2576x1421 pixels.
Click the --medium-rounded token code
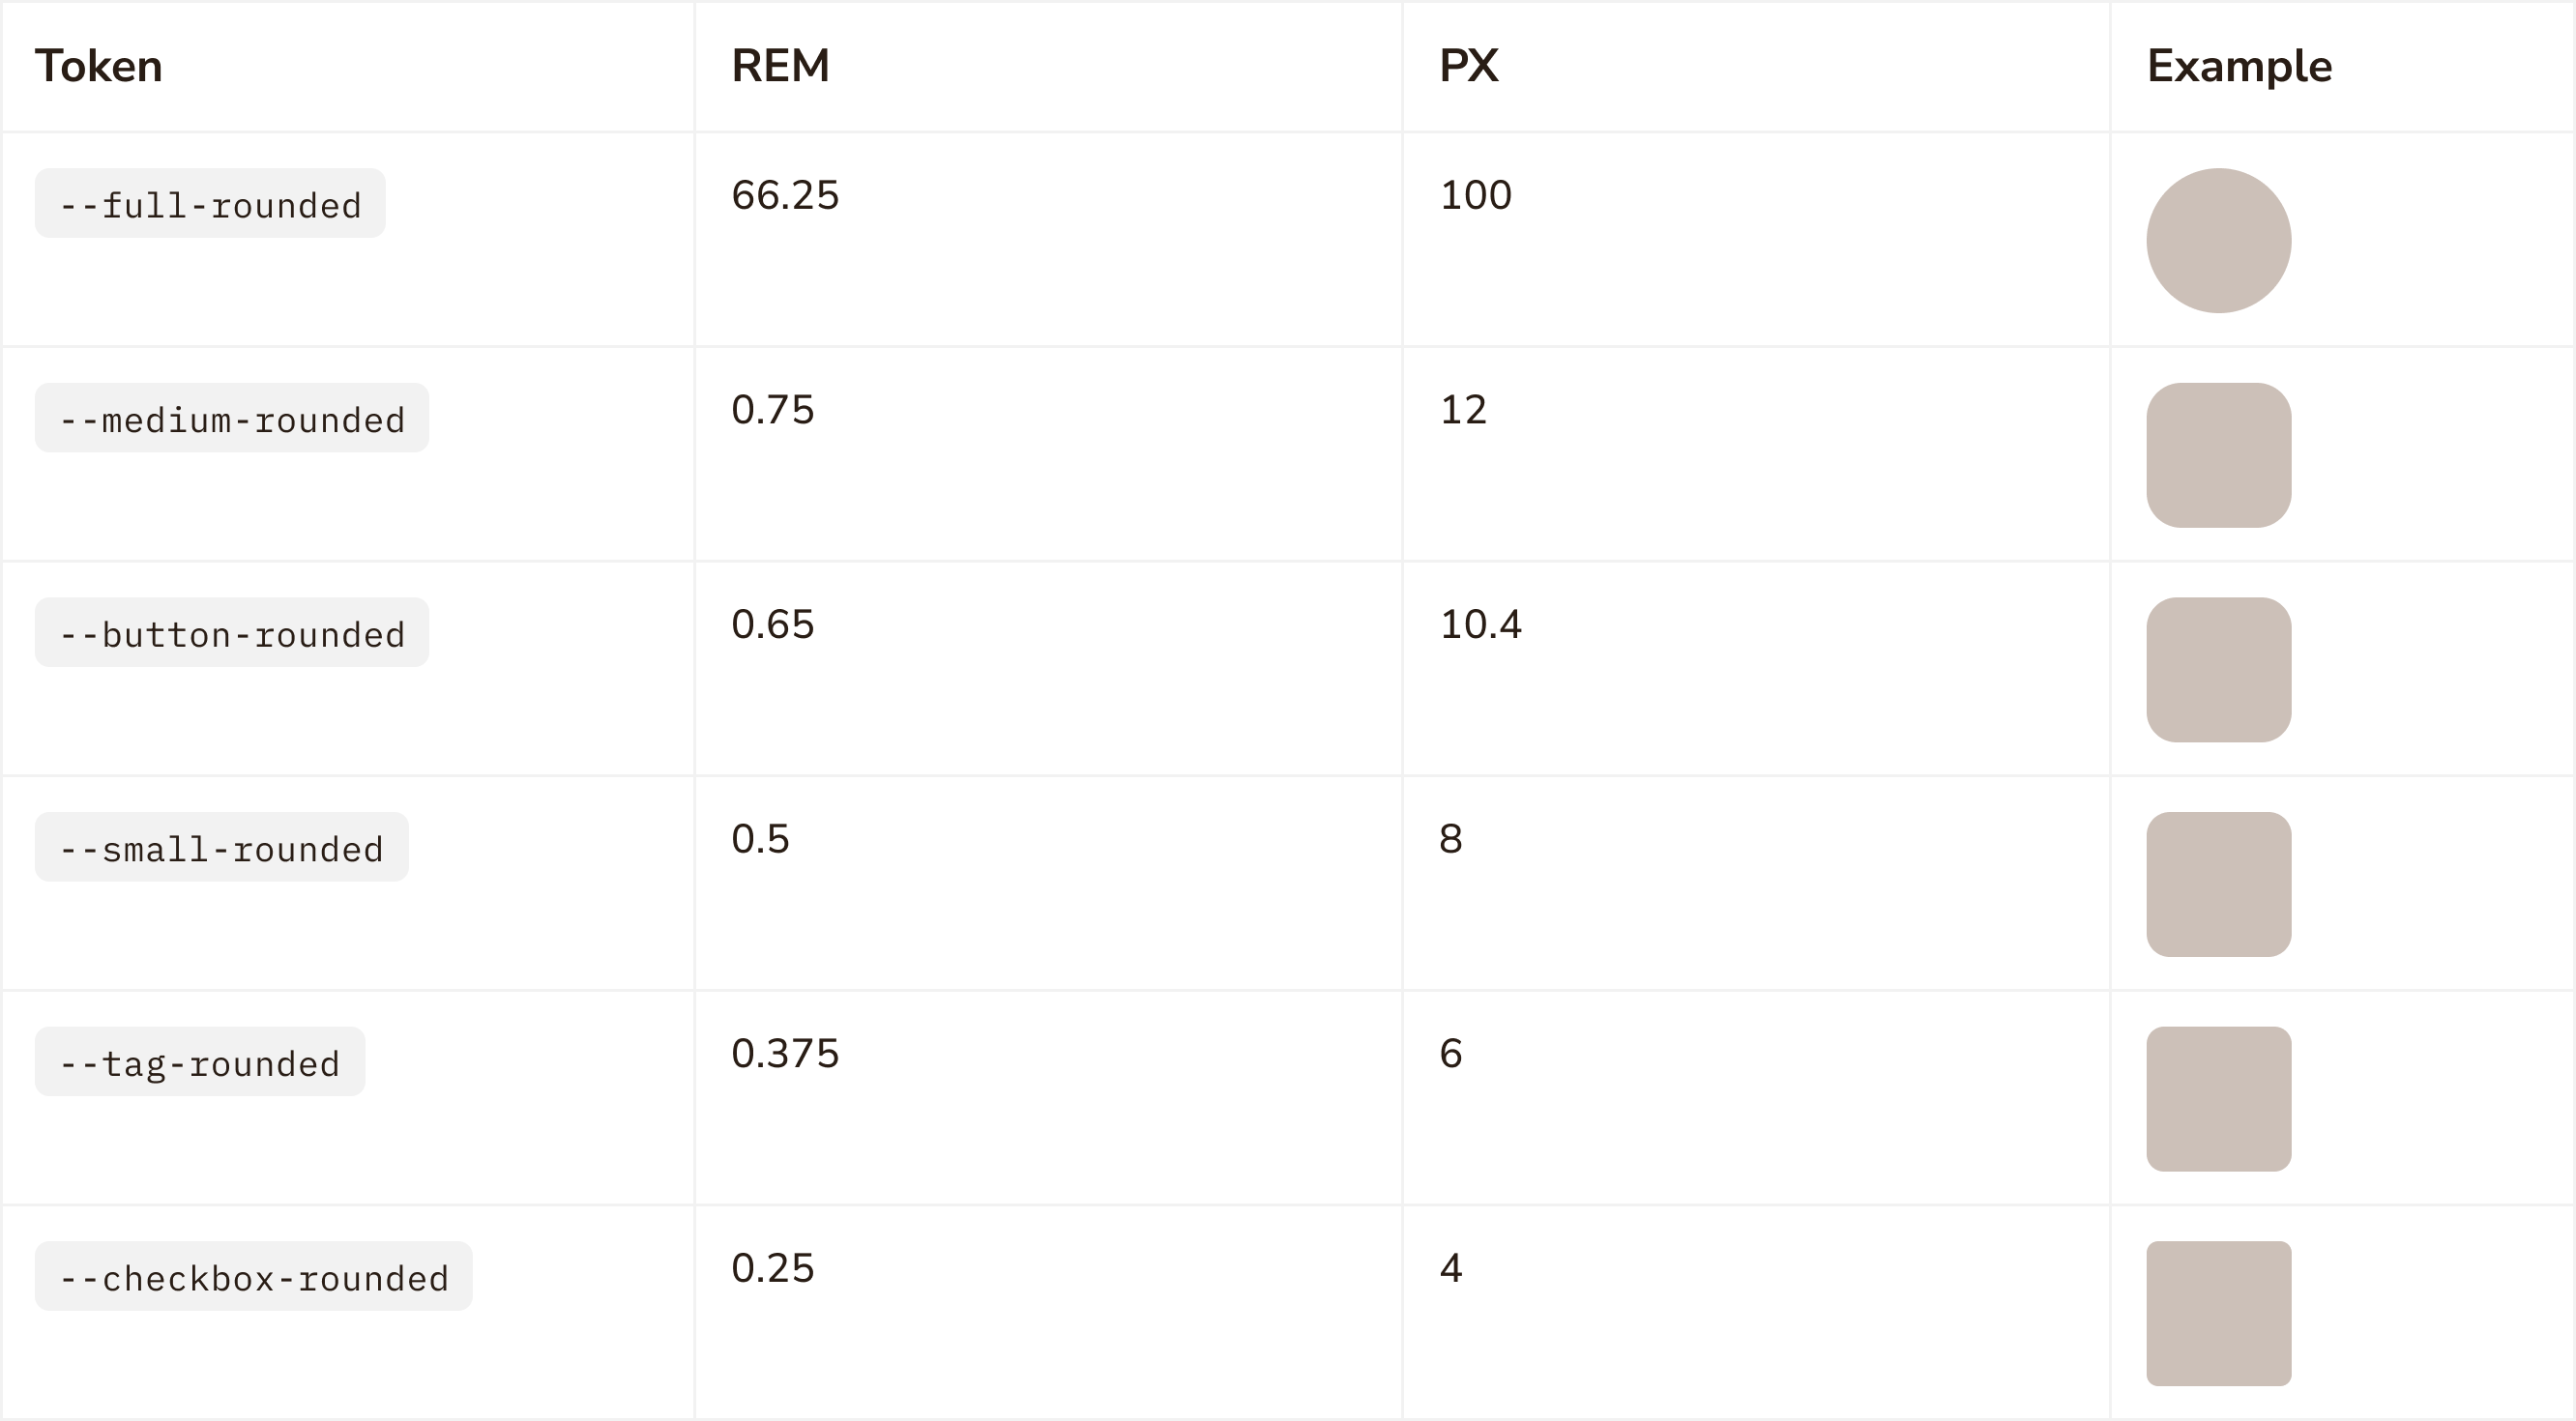[x=232, y=418]
